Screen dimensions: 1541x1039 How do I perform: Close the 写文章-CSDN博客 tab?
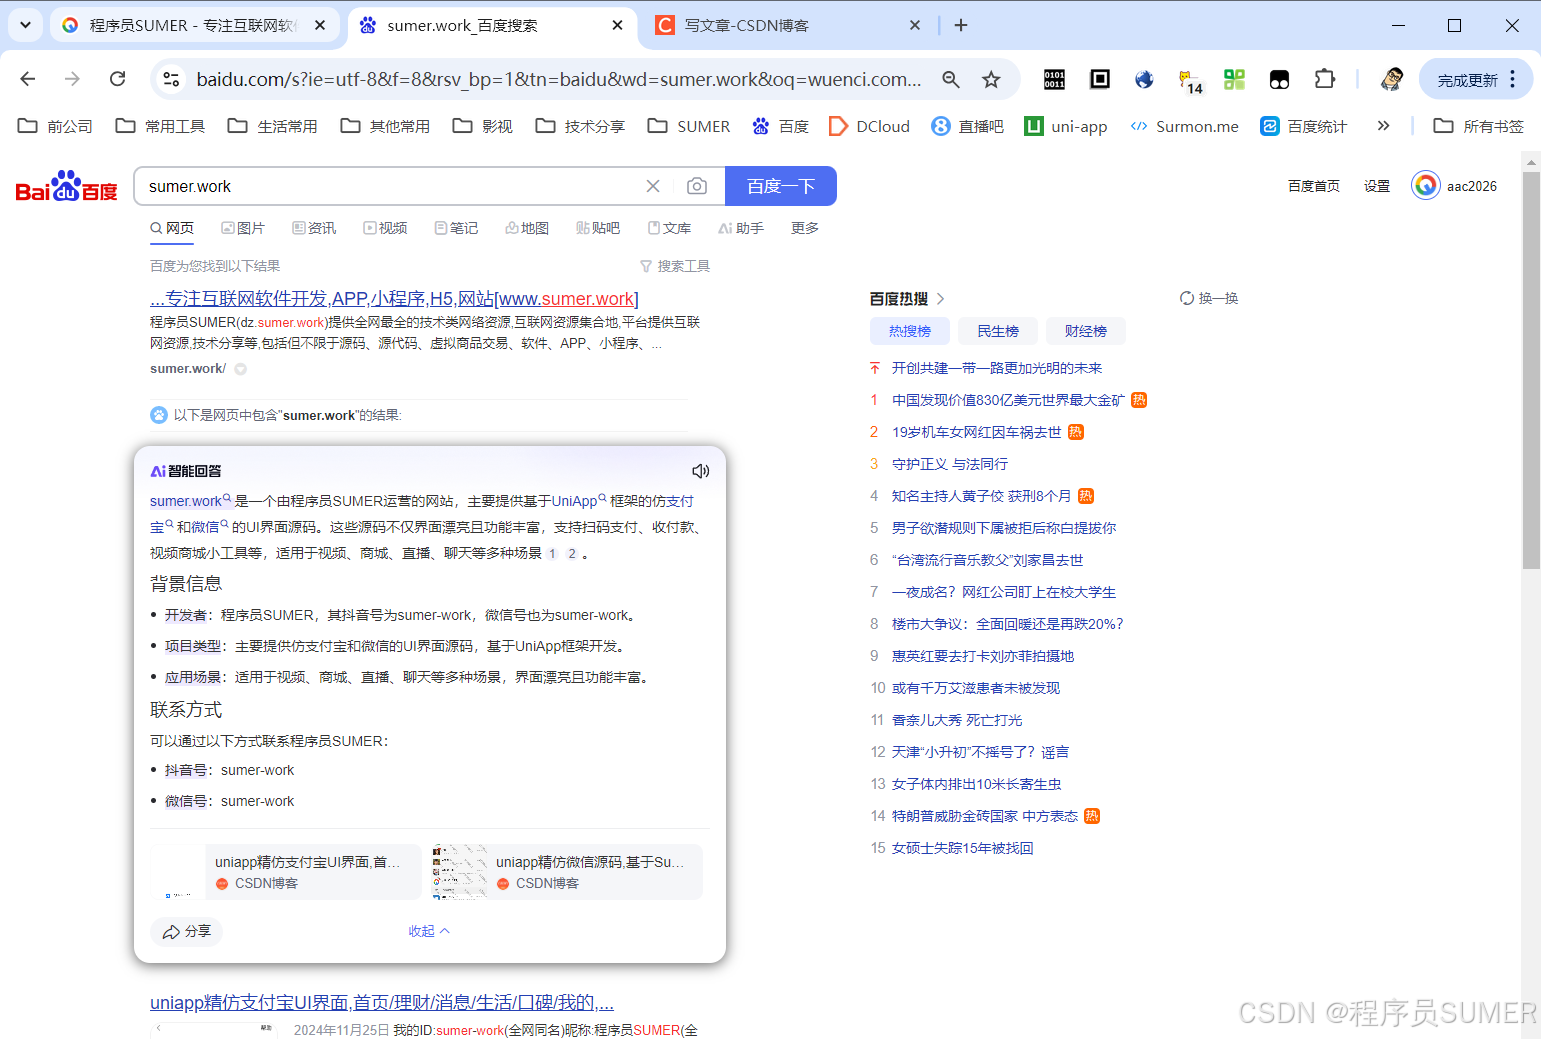pyautogui.click(x=914, y=25)
